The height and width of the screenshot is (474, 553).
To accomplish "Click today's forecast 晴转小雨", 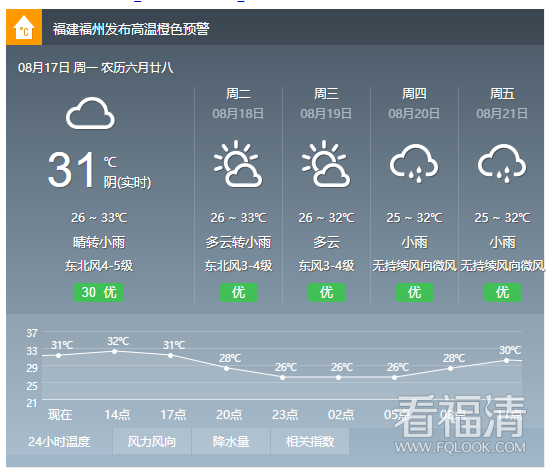I will point(99,242).
